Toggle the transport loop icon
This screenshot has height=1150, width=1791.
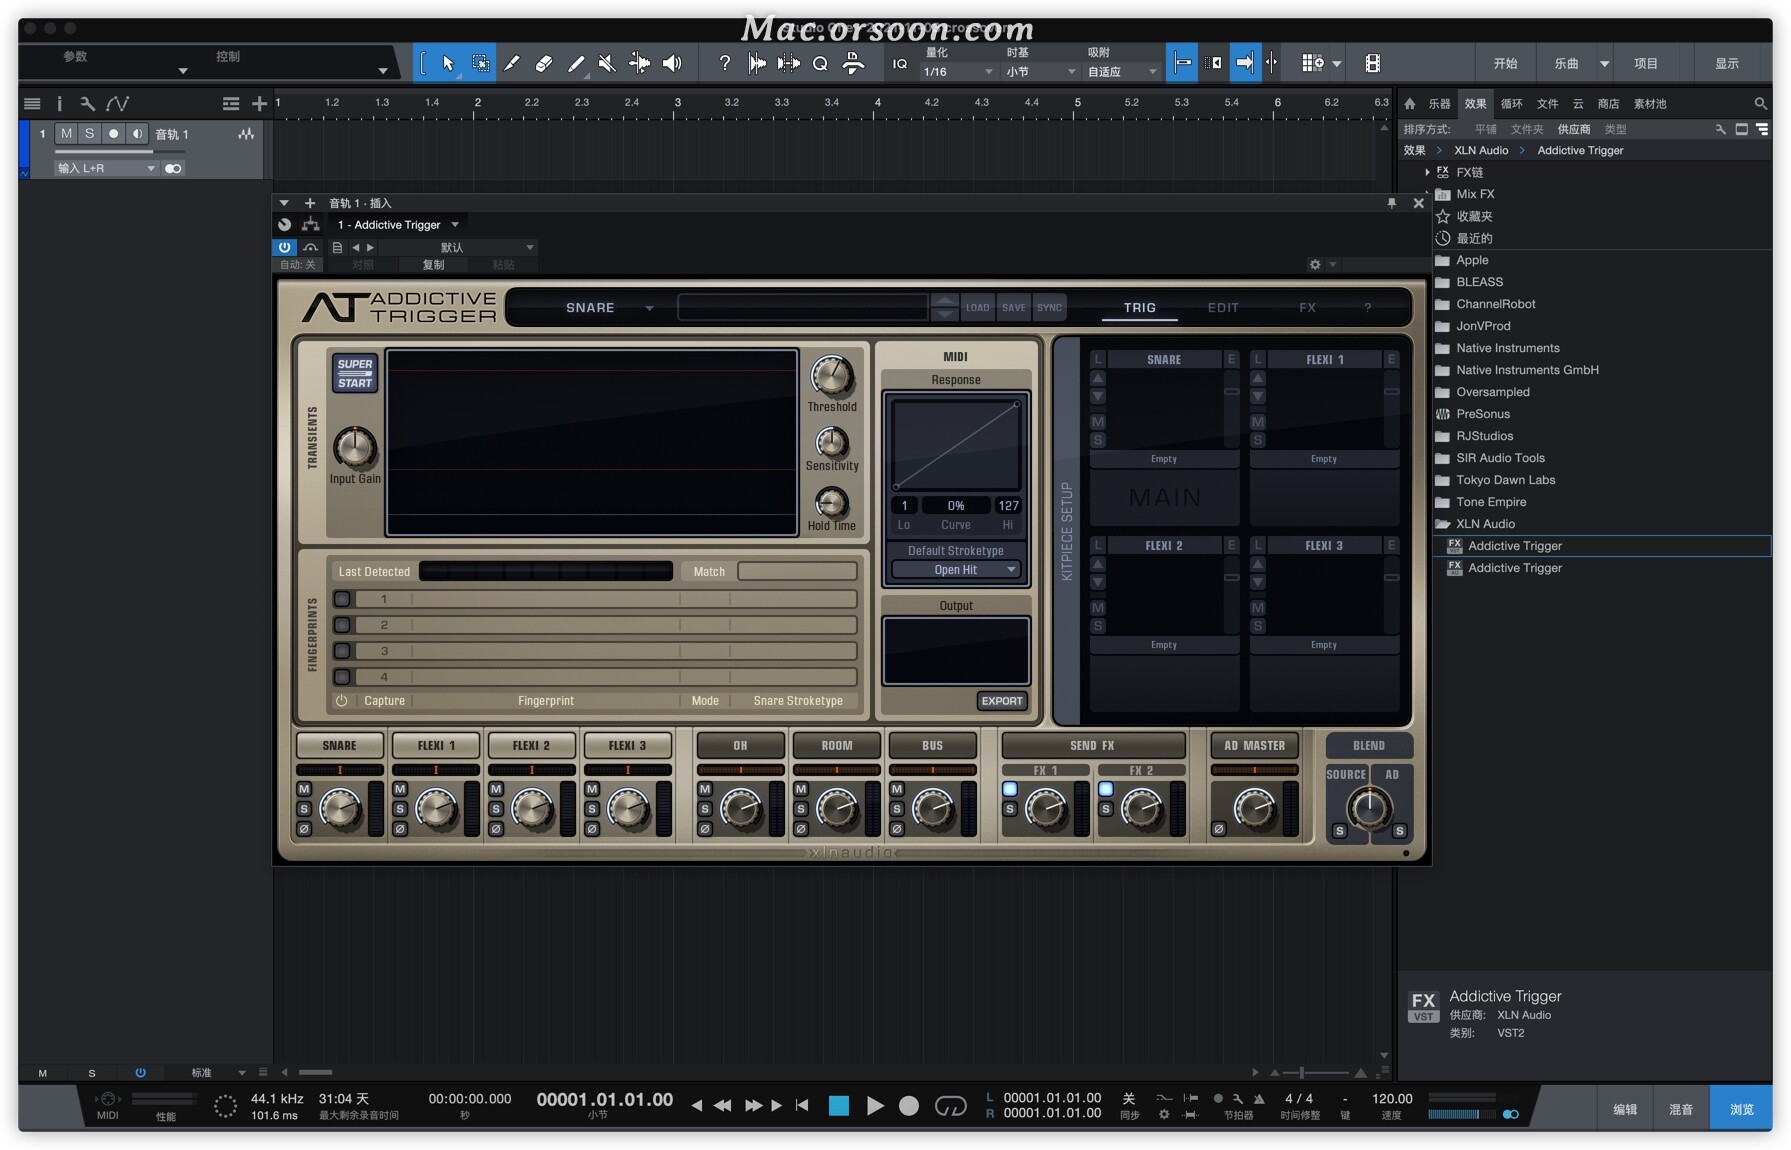pos(950,1105)
